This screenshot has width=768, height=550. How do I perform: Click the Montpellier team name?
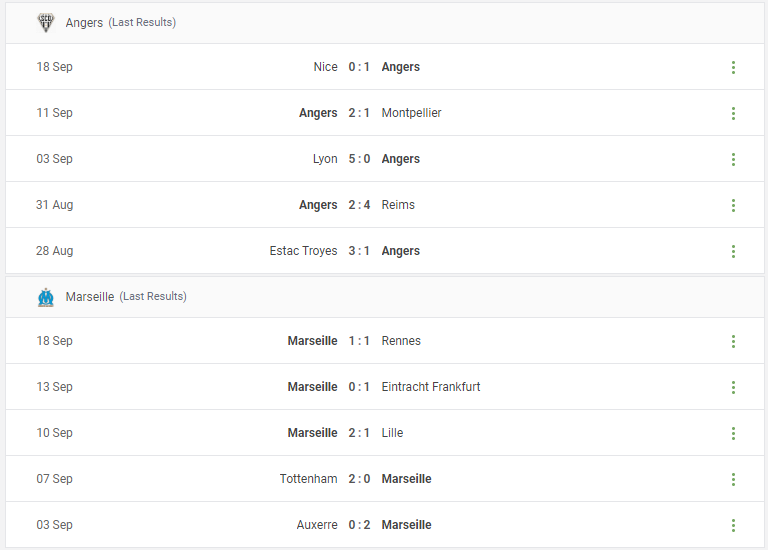coord(411,113)
